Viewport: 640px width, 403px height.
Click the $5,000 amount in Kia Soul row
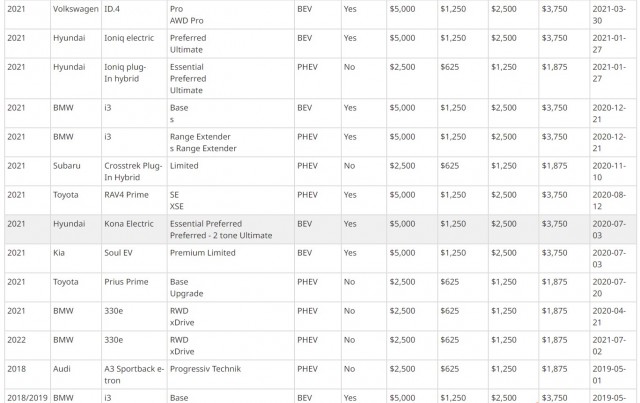tap(402, 253)
